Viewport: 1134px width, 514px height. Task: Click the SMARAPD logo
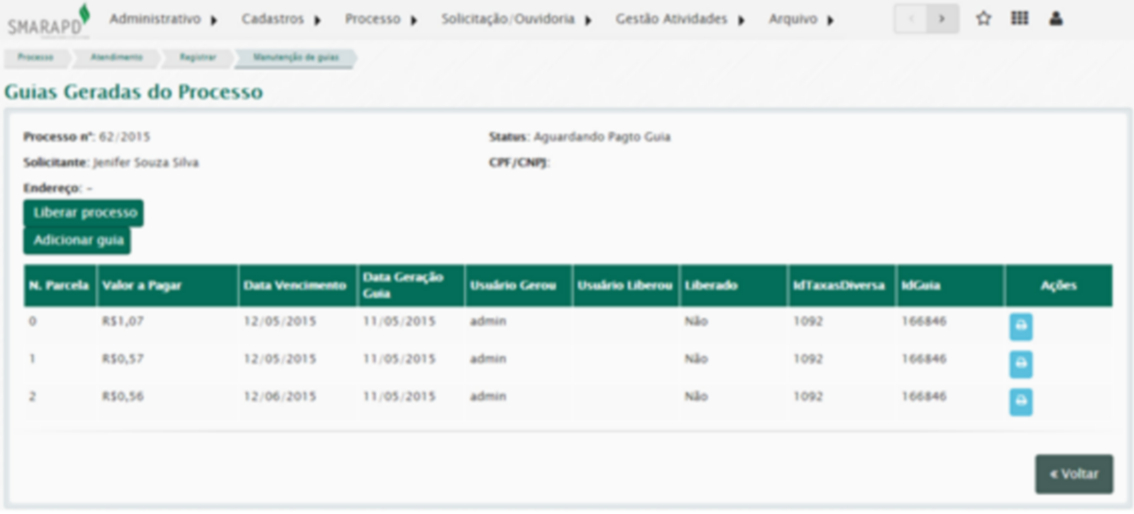[x=48, y=20]
